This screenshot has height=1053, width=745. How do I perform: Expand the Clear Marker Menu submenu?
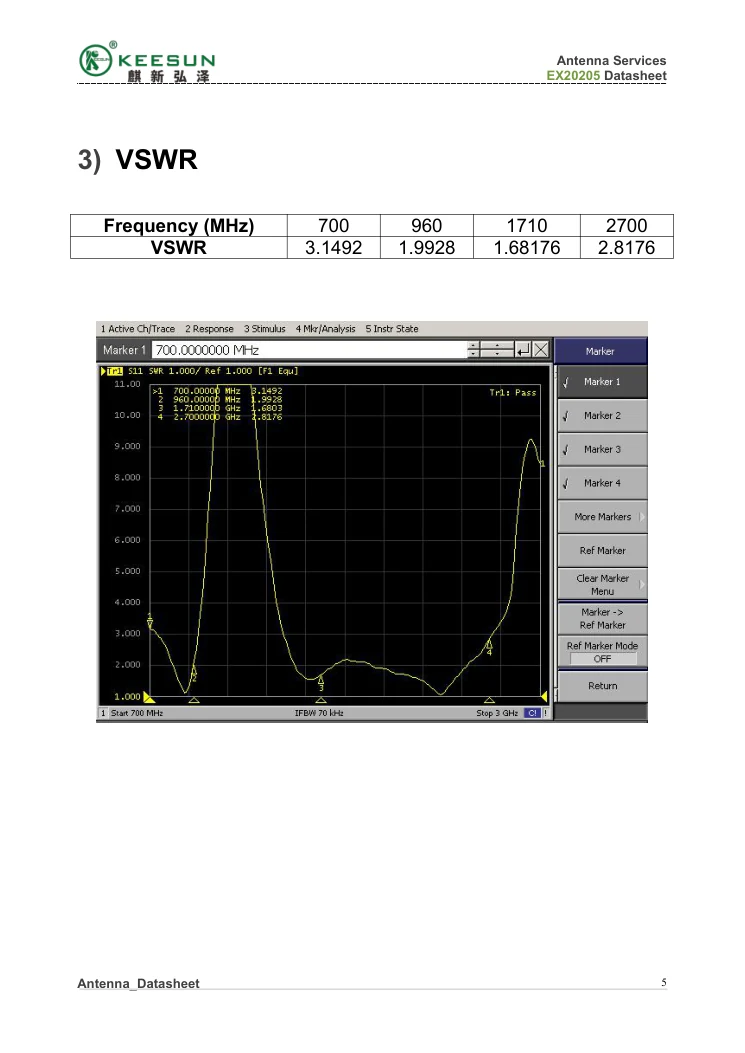603,584
